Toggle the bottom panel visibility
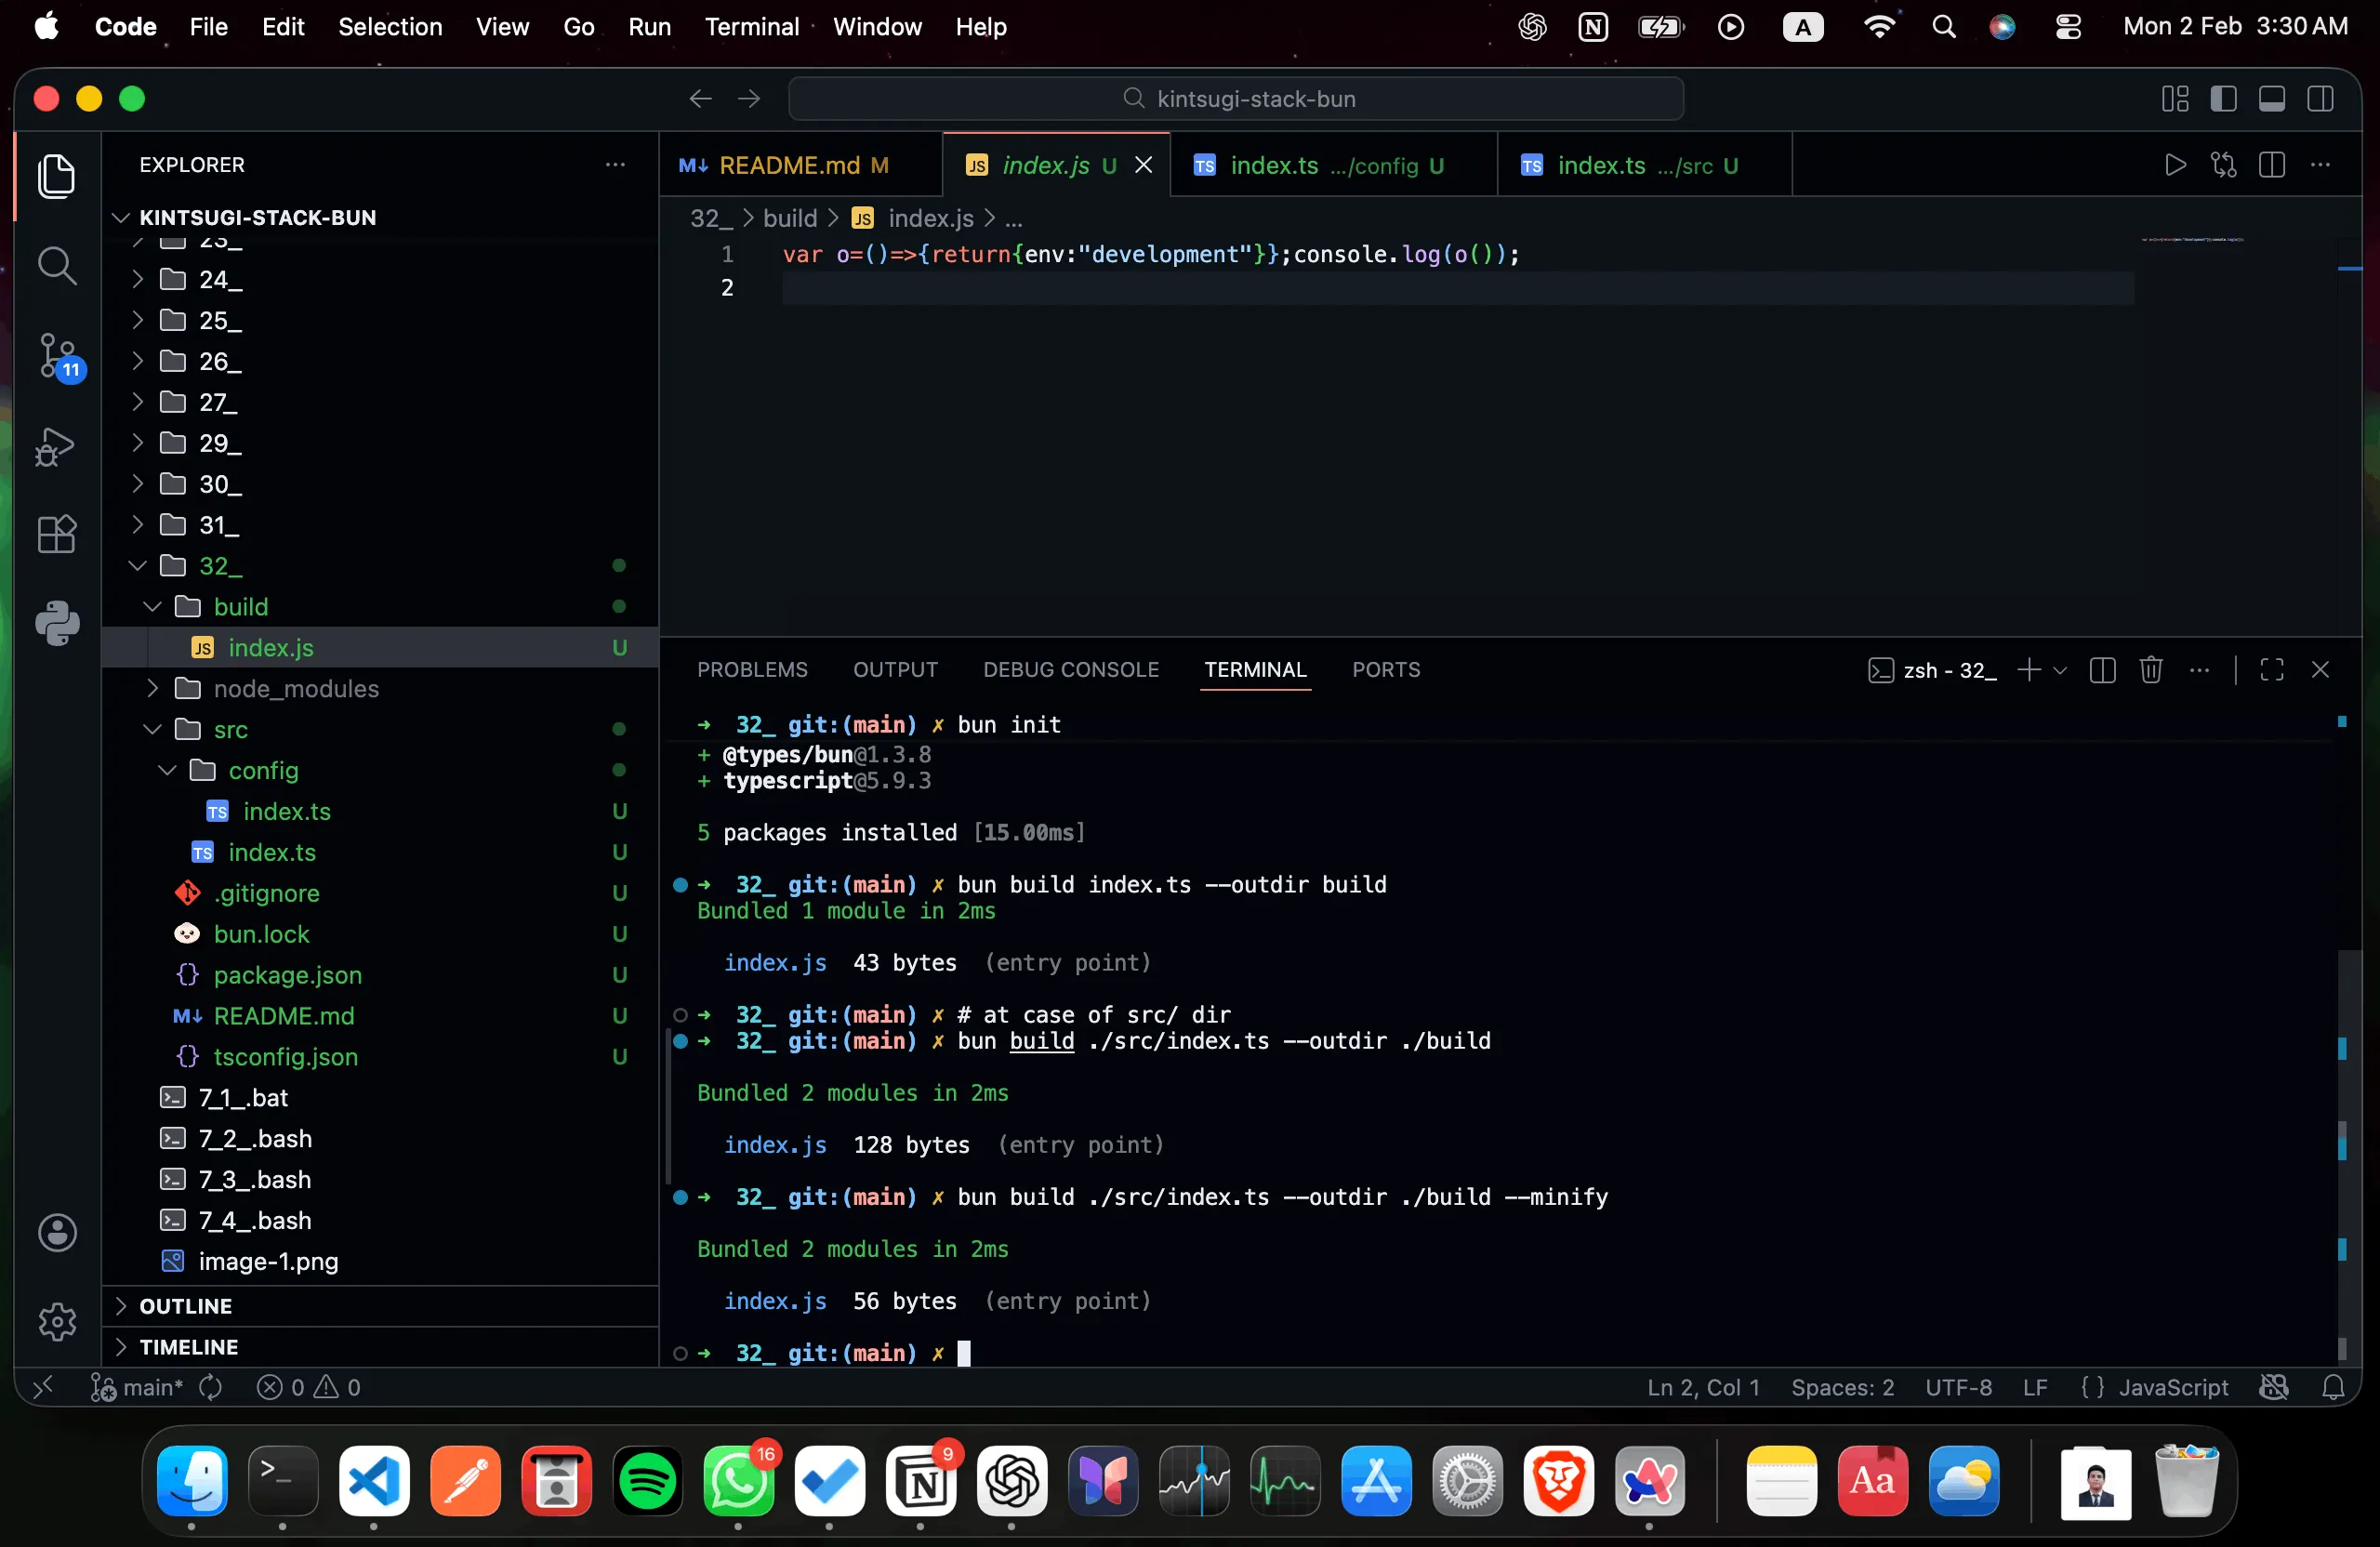2380x1547 pixels. tap(2271, 99)
